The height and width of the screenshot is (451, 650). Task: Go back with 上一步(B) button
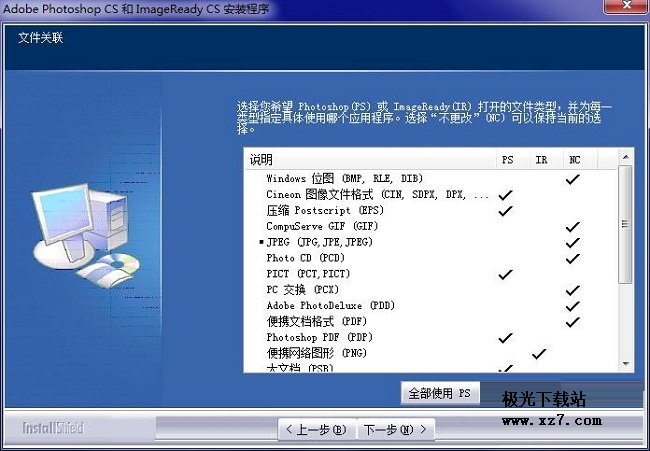[x=317, y=429]
